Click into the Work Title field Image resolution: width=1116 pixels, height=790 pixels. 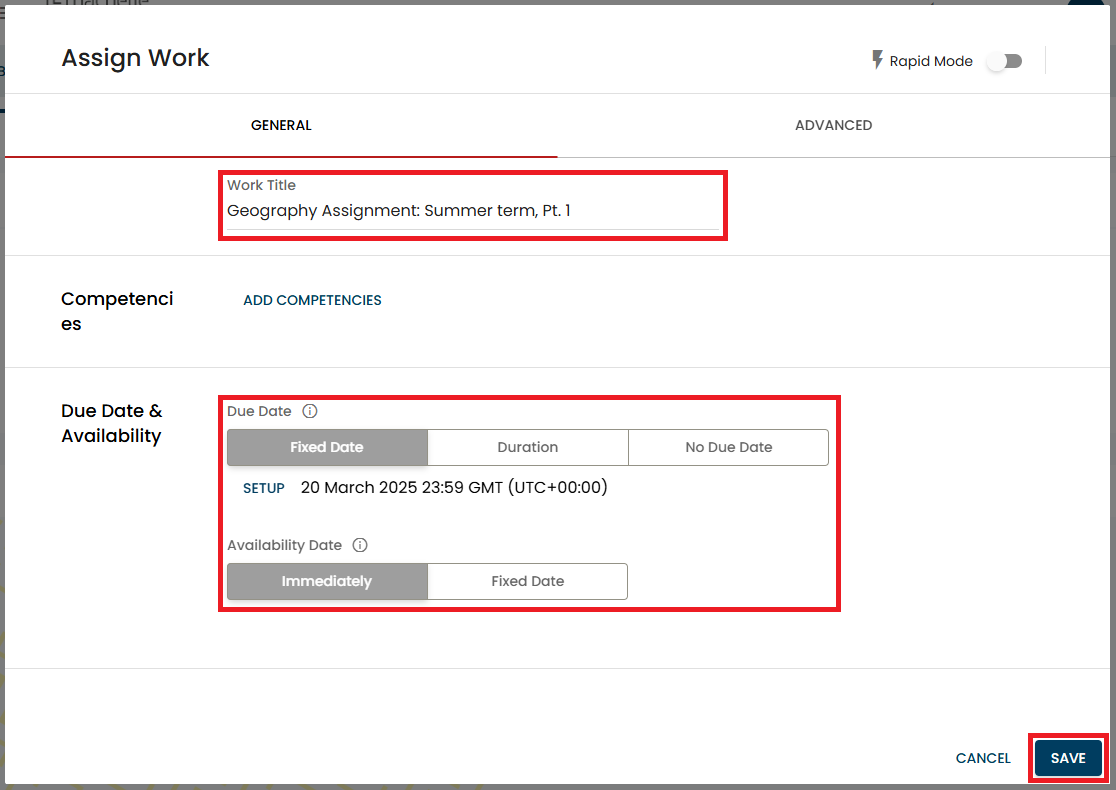pos(472,211)
